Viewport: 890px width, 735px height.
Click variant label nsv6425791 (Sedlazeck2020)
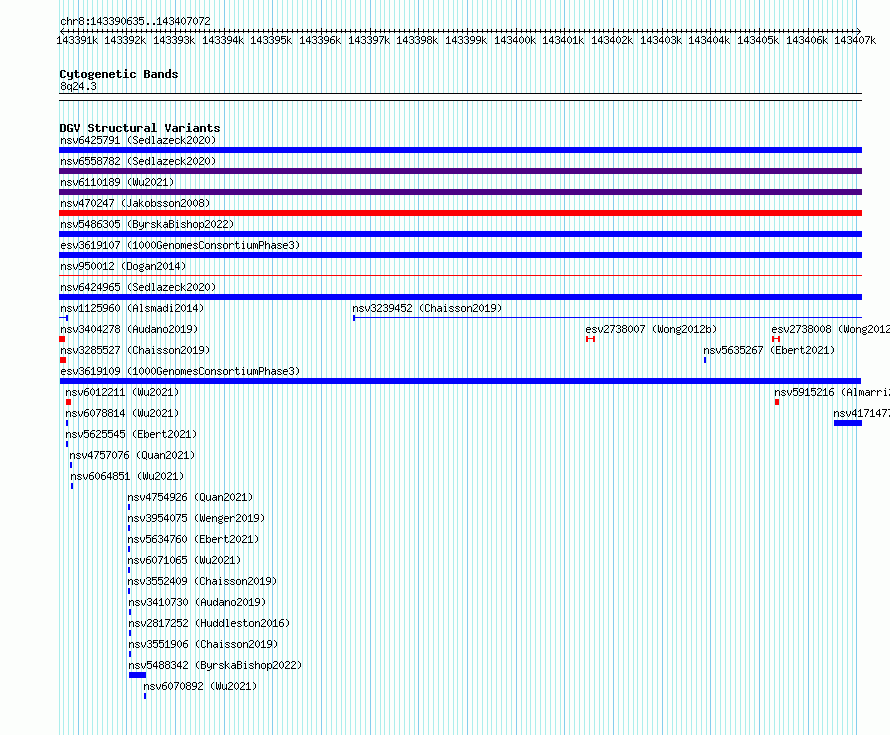tap(138, 140)
